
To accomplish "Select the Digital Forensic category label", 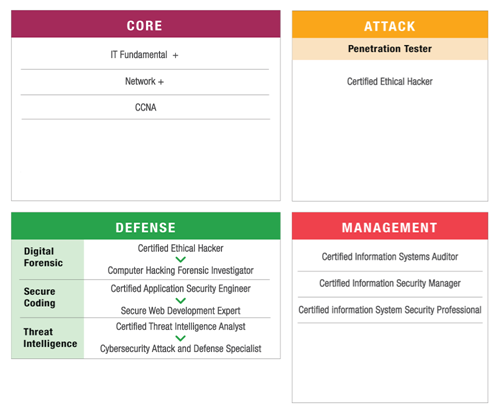I will click(x=43, y=257).
